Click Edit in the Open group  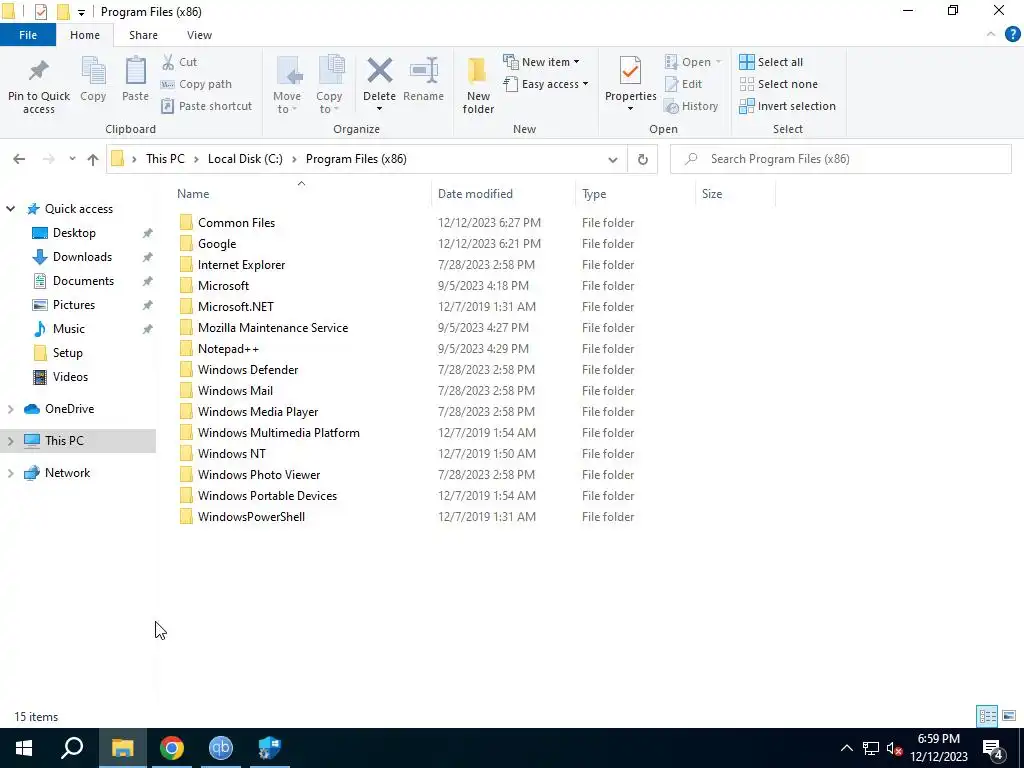click(x=683, y=84)
